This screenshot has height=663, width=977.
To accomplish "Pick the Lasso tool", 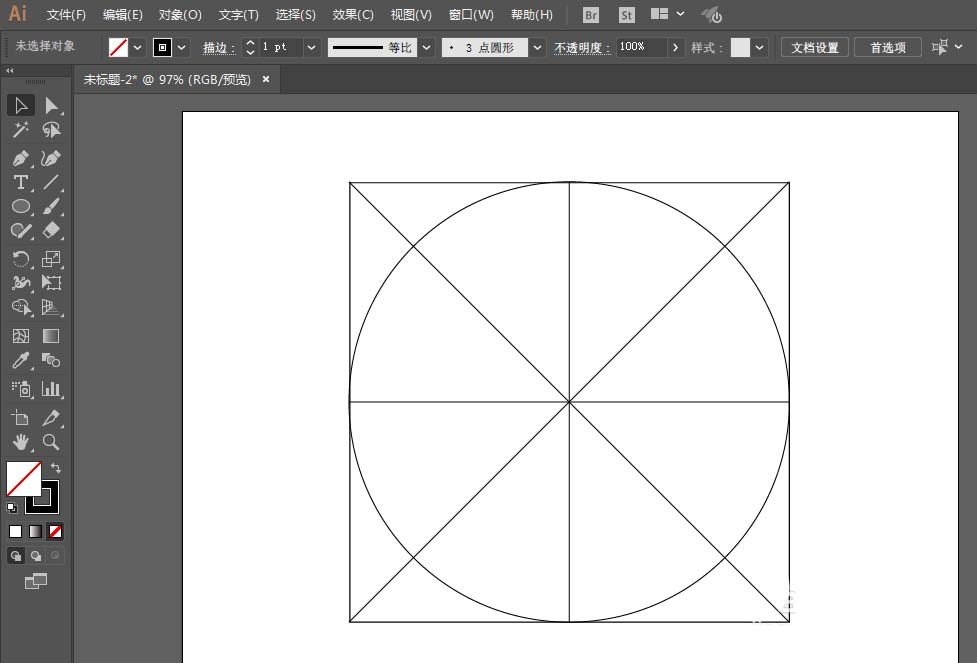I will tap(51, 130).
